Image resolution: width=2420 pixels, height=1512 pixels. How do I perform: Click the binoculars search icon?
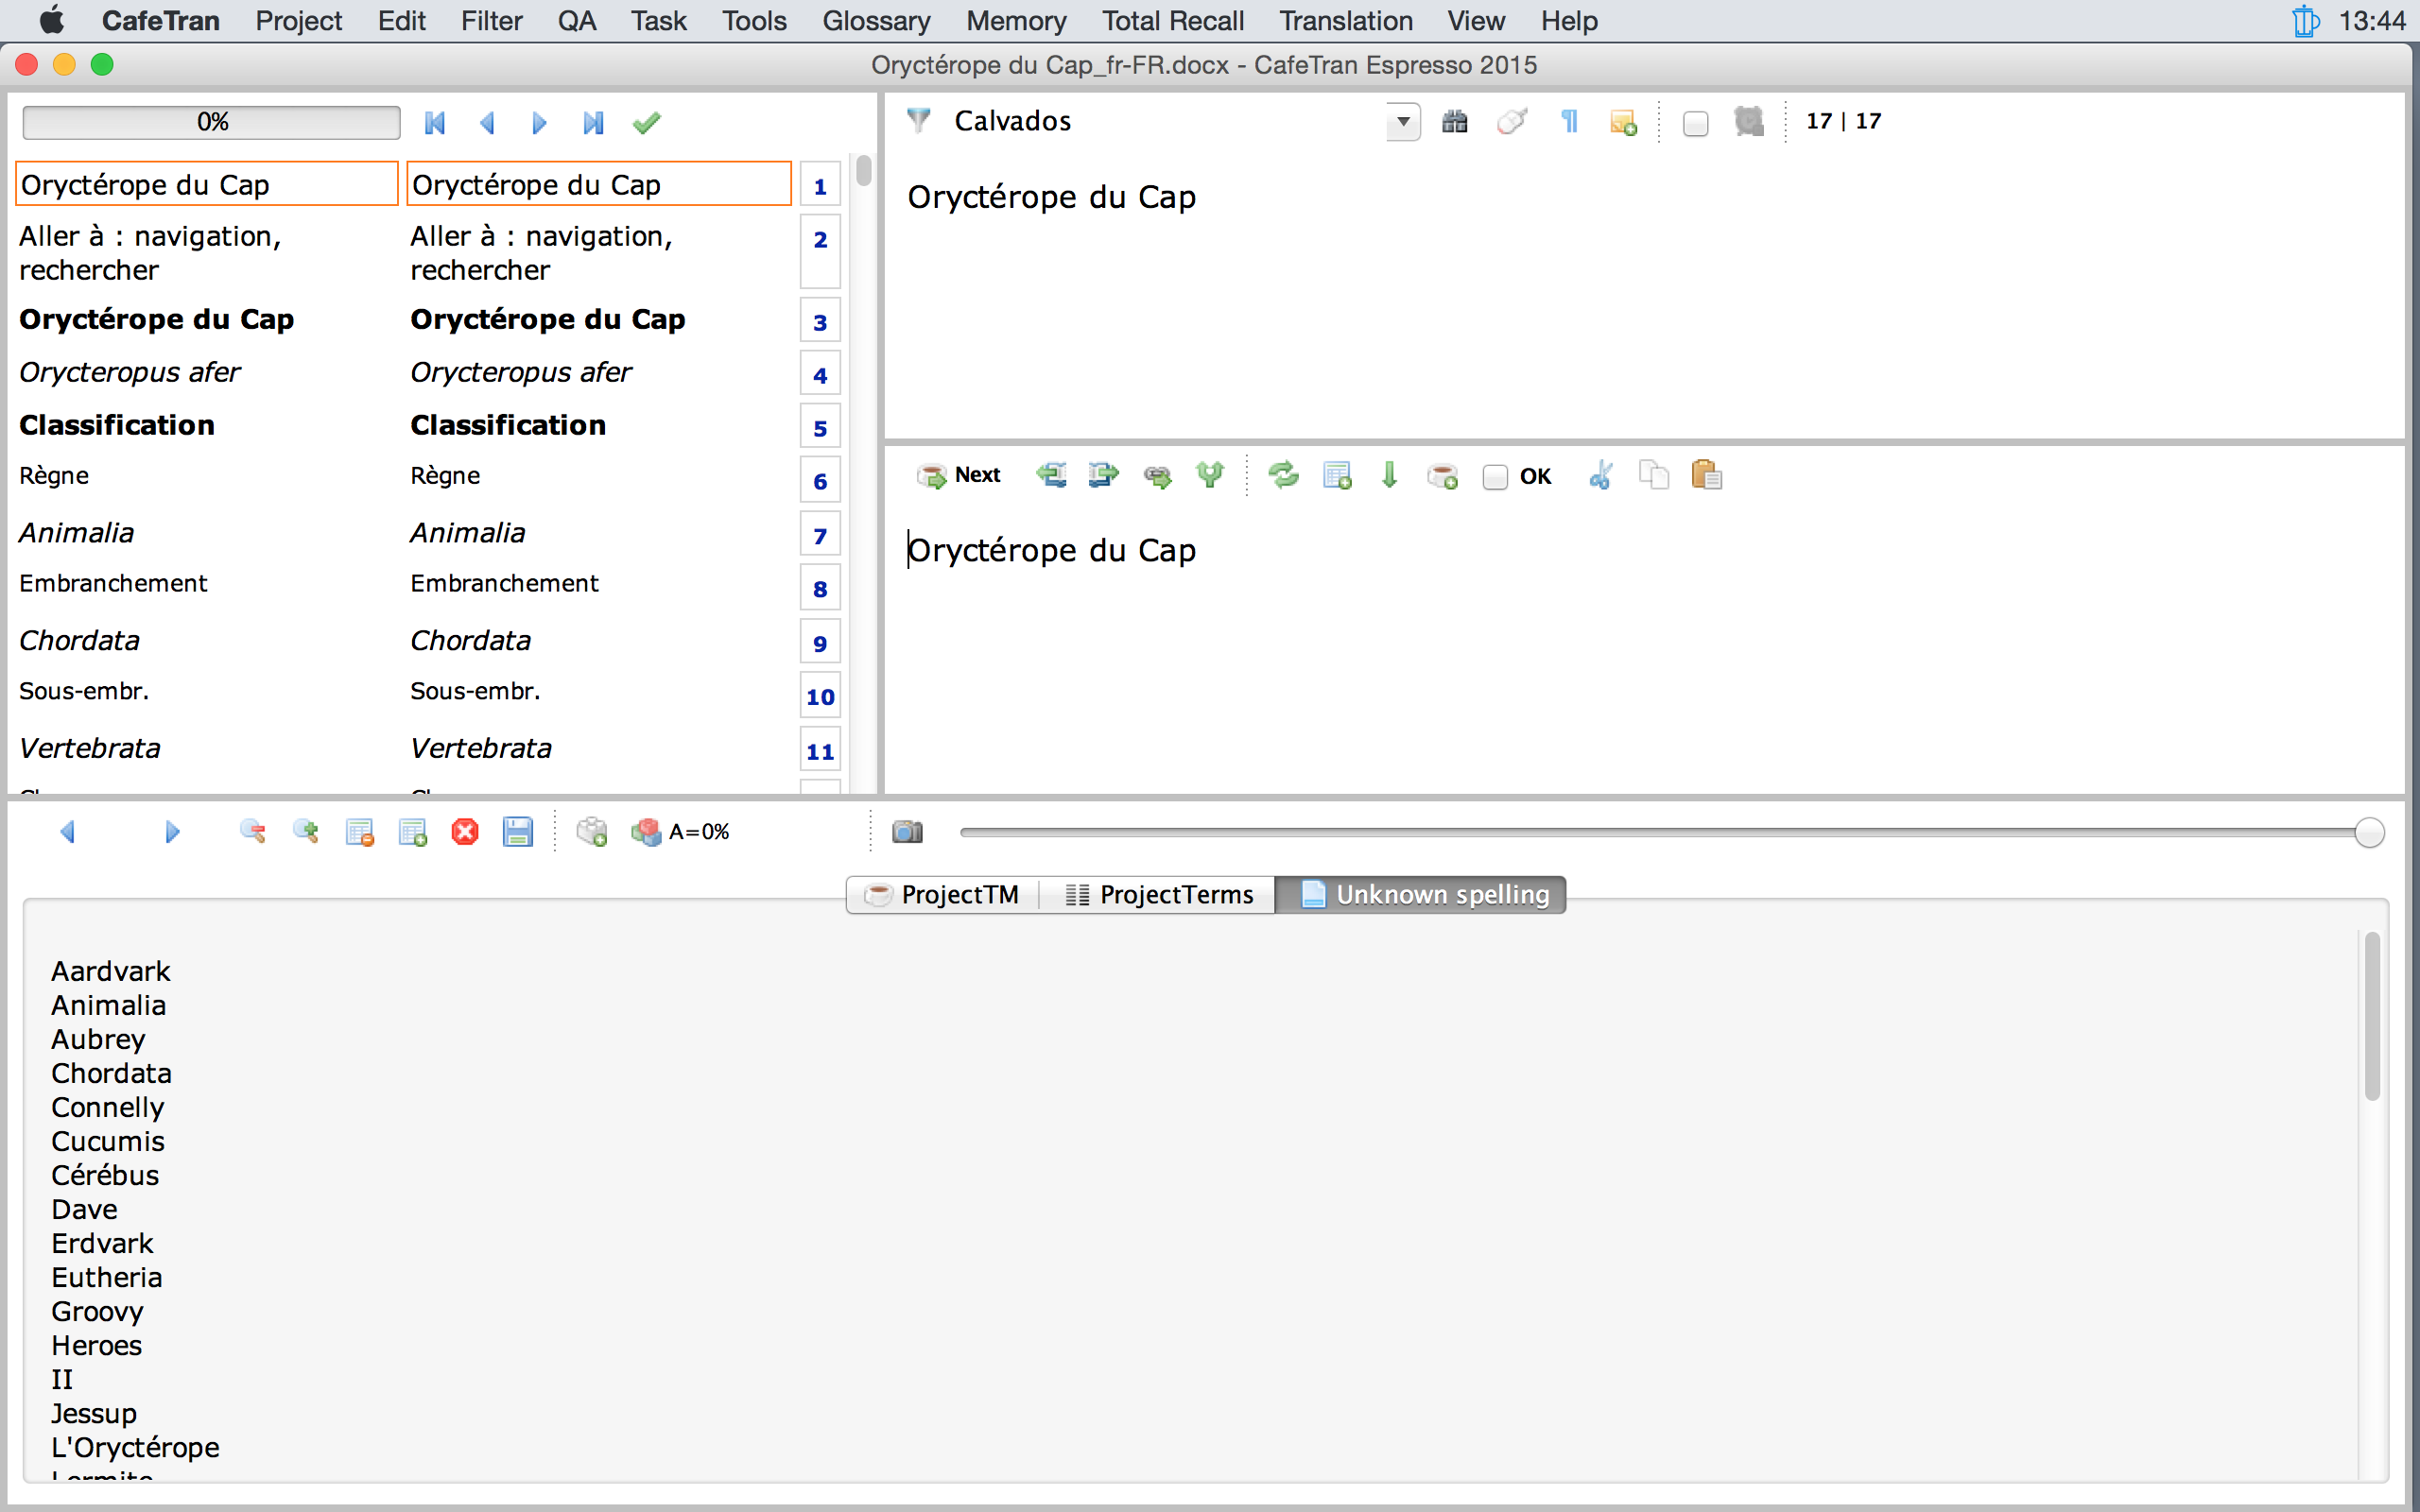[x=1454, y=122]
